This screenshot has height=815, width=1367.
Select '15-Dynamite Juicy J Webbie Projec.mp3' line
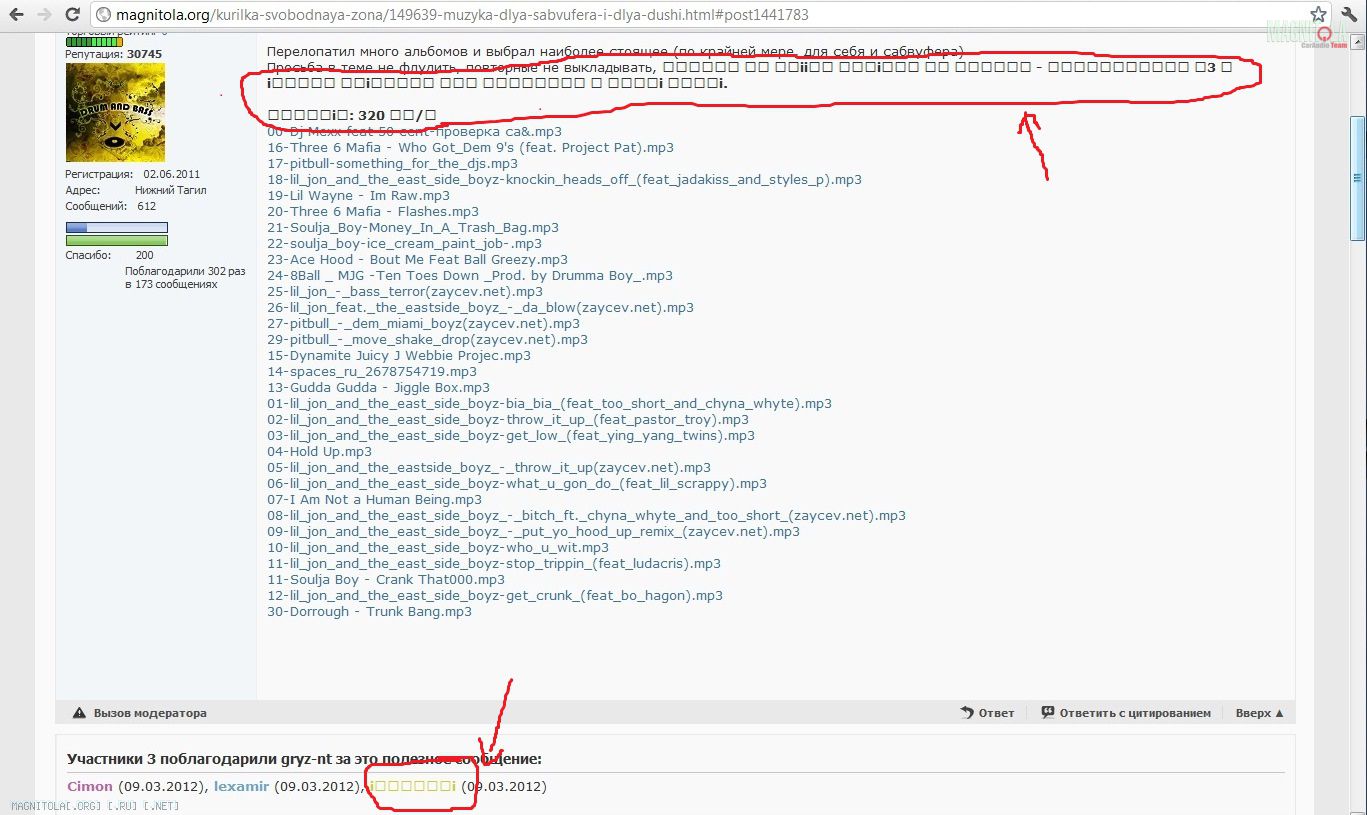coord(399,356)
